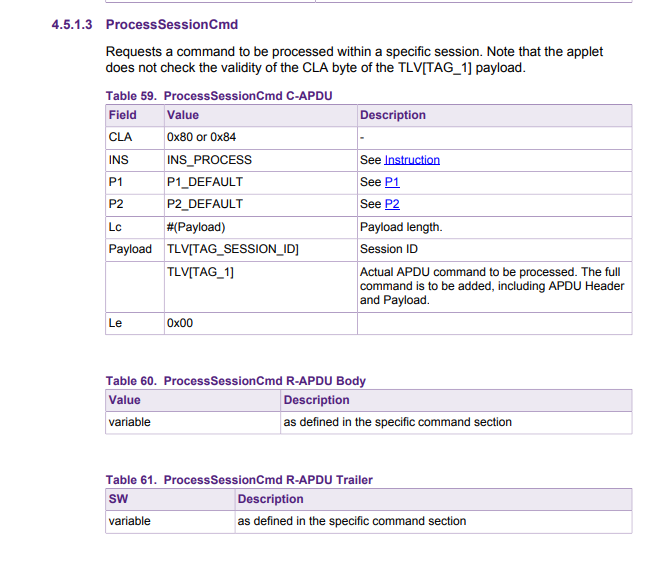Click the P1_DEFAULT value cell
The height and width of the screenshot is (568, 646).
coord(205,182)
